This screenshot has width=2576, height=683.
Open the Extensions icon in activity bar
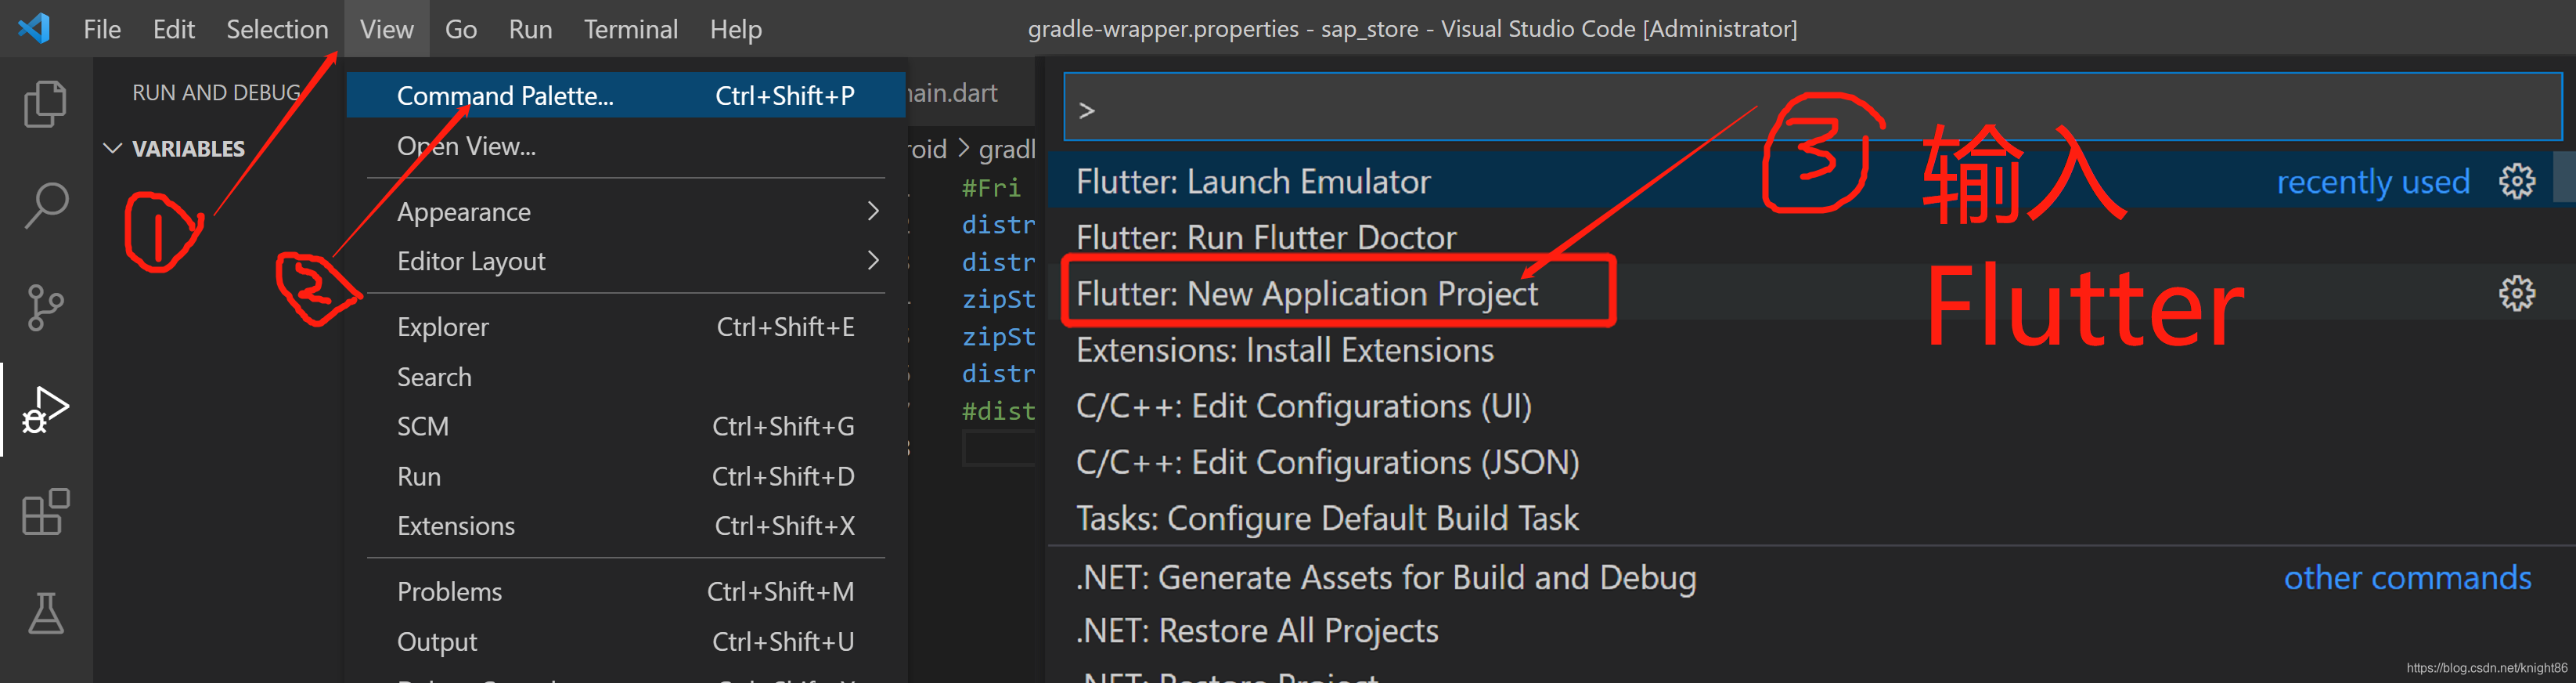pyautogui.click(x=45, y=512)
